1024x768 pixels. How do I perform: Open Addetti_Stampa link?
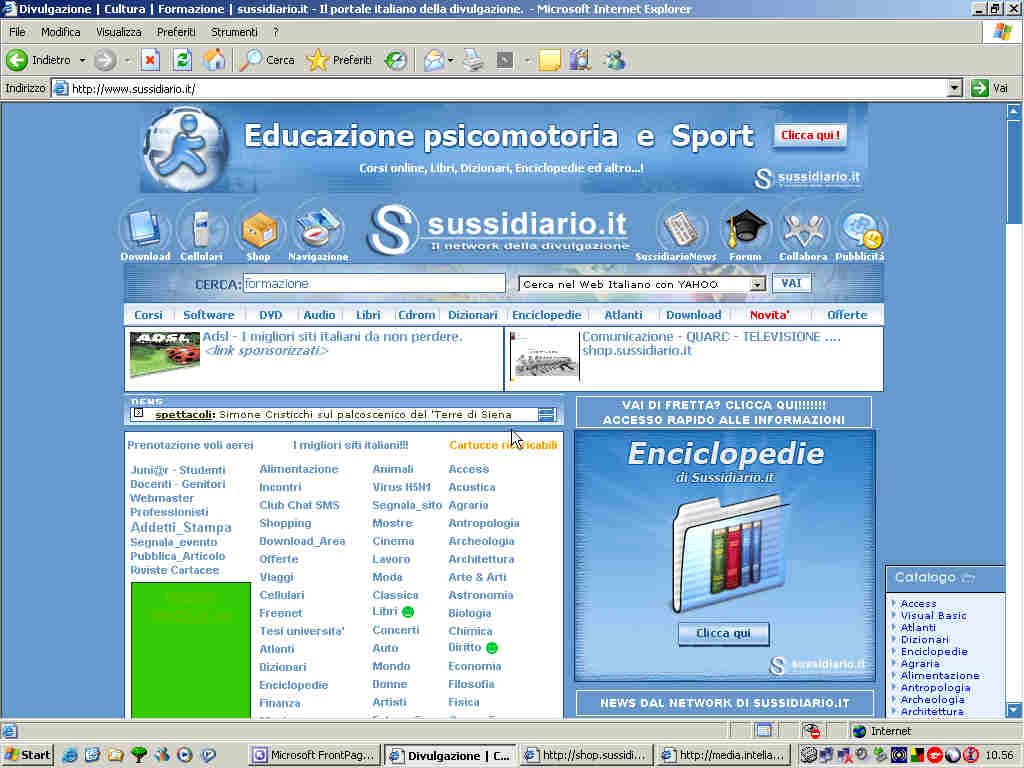pyautogui.click(x=181, y=528)
